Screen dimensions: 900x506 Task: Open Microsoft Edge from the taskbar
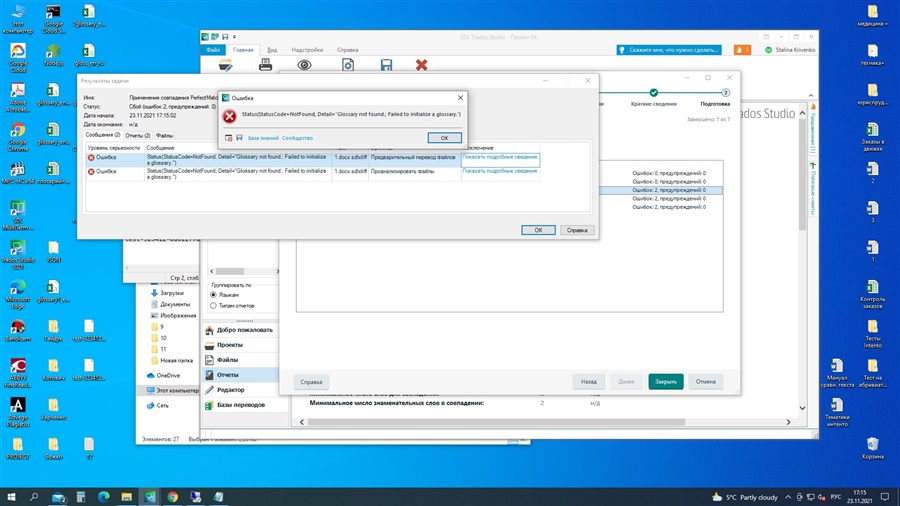point(103,497)
